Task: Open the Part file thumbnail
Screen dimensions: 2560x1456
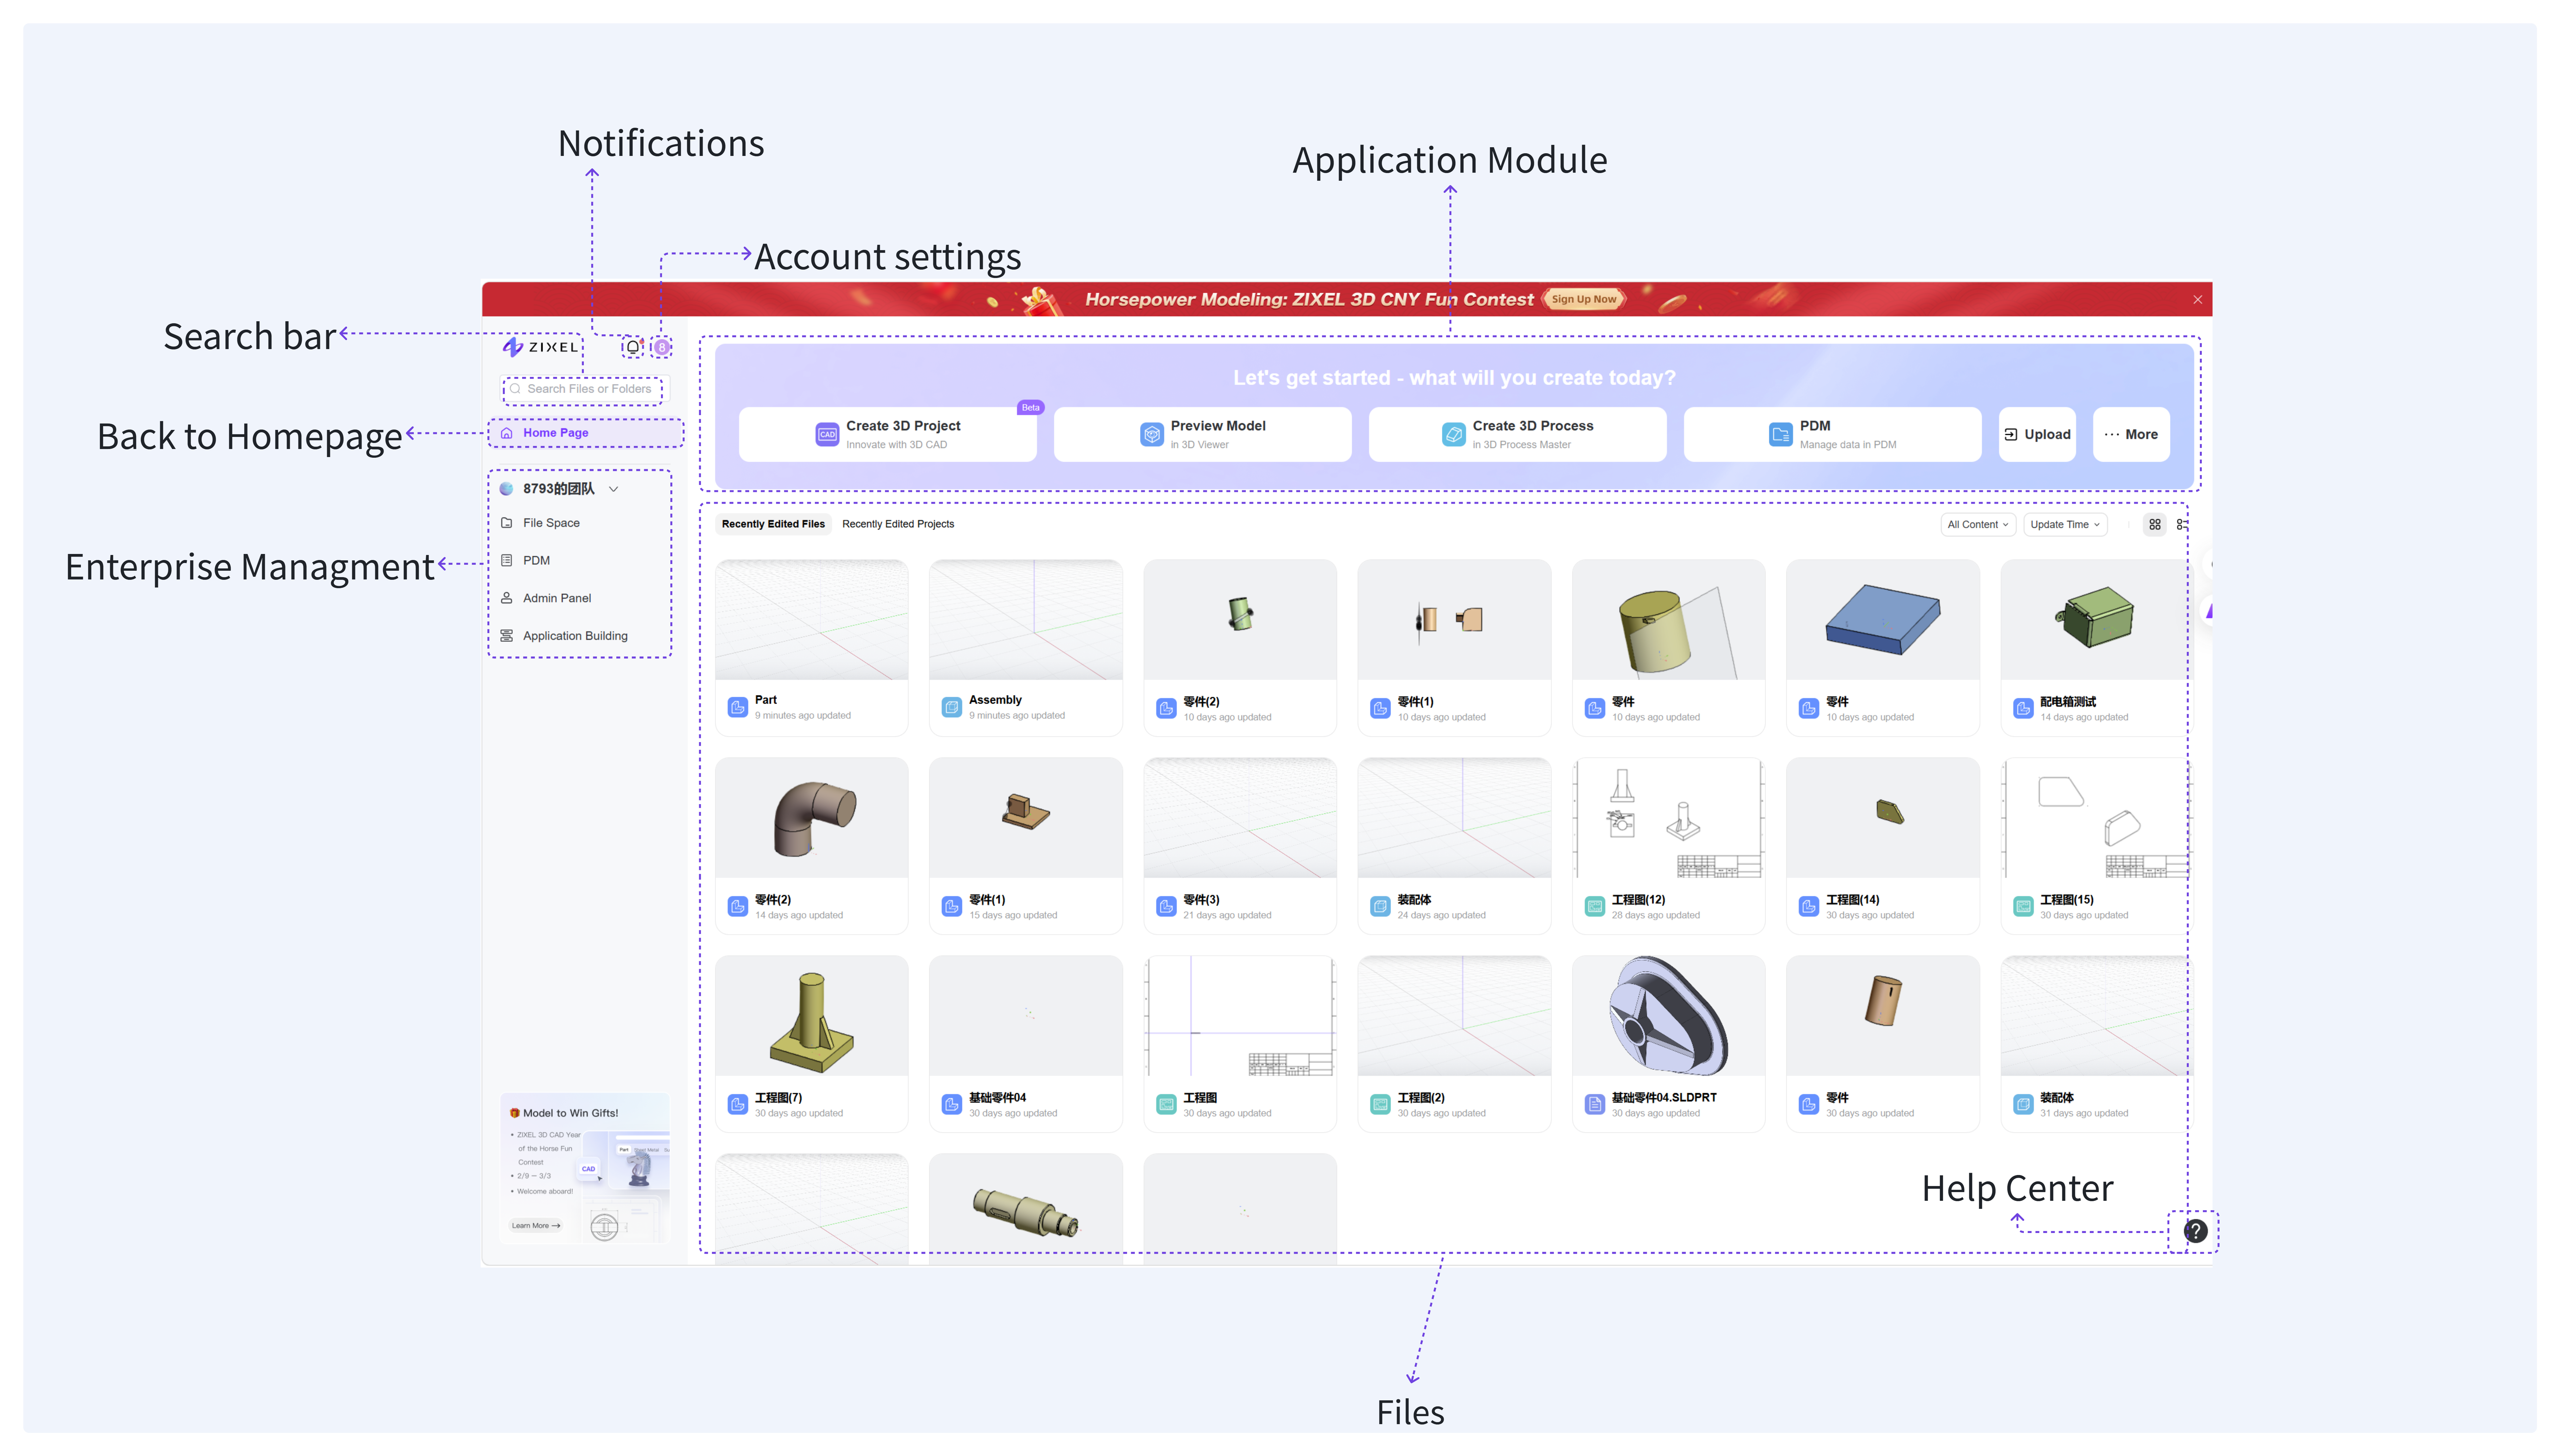Action: [x=812, y=620]
